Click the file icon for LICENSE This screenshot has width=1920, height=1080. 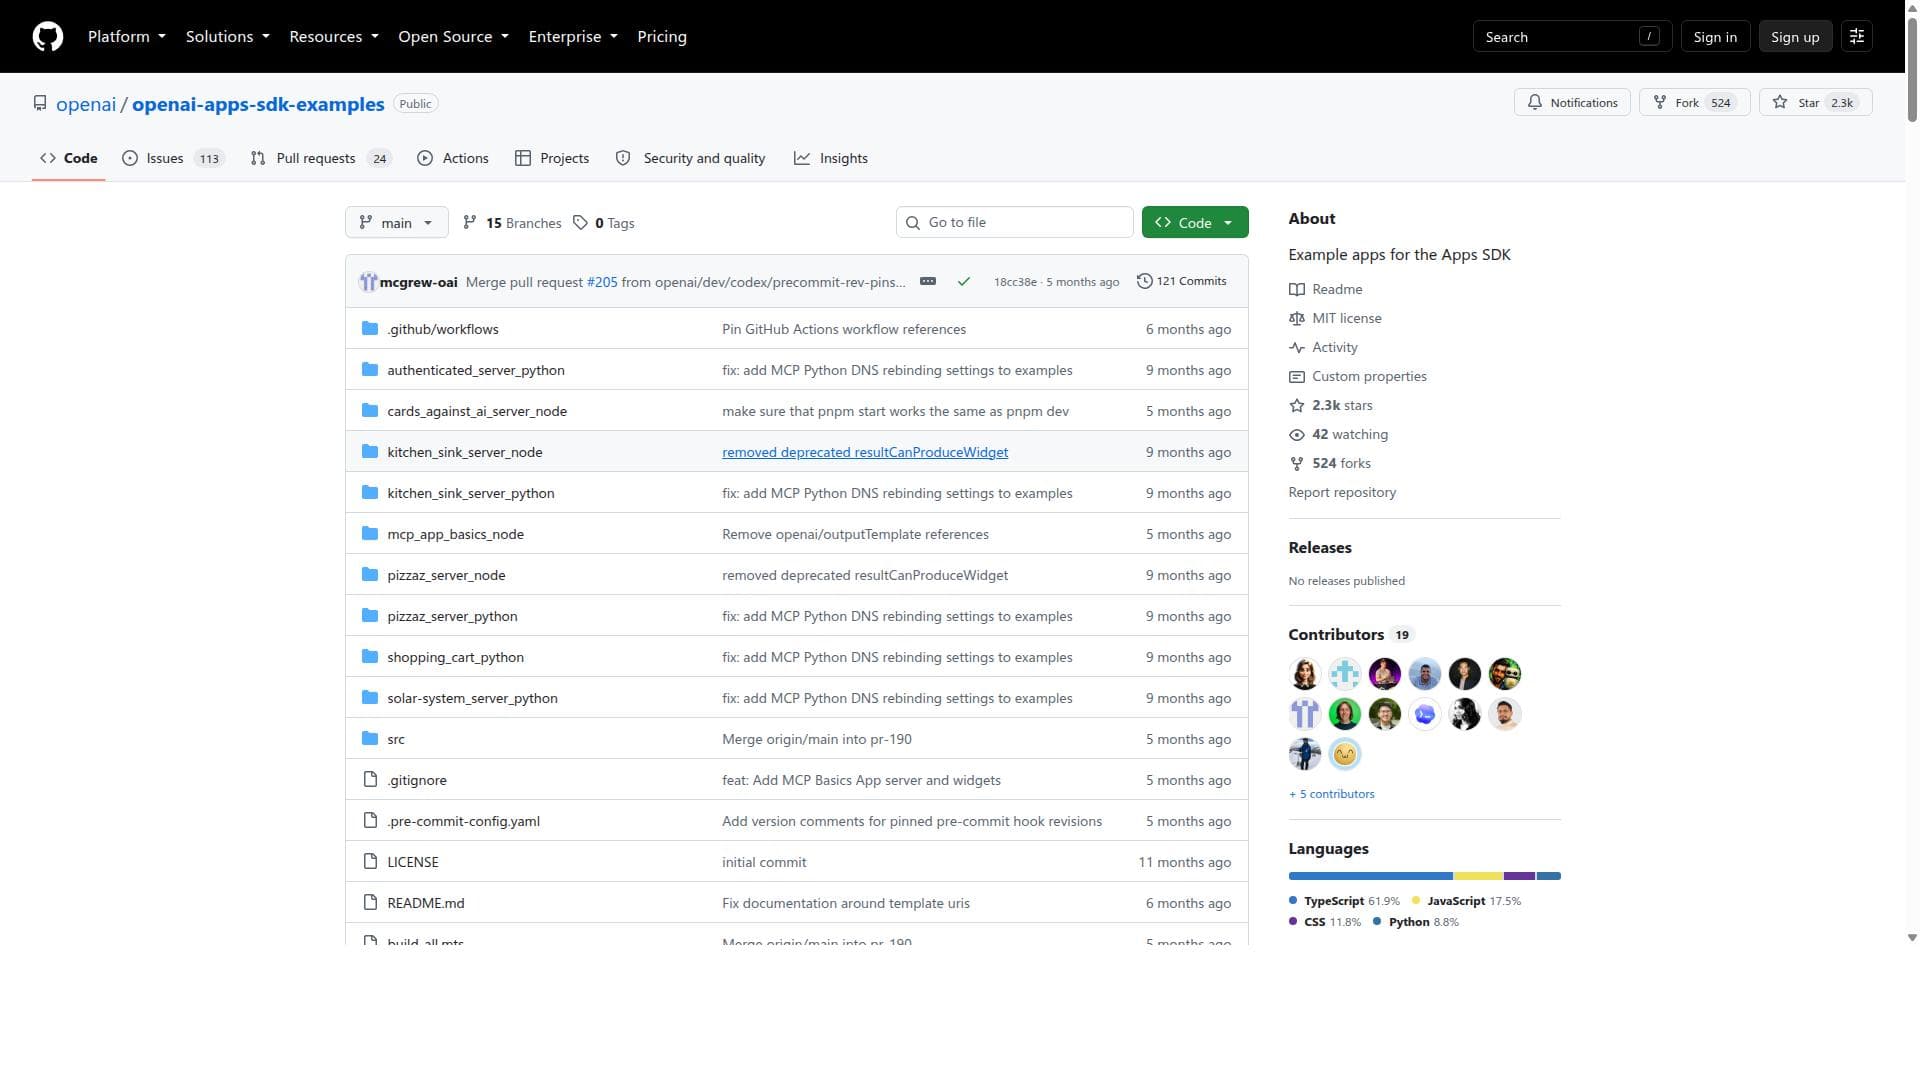pyautogui.click(x=370, y=862)
